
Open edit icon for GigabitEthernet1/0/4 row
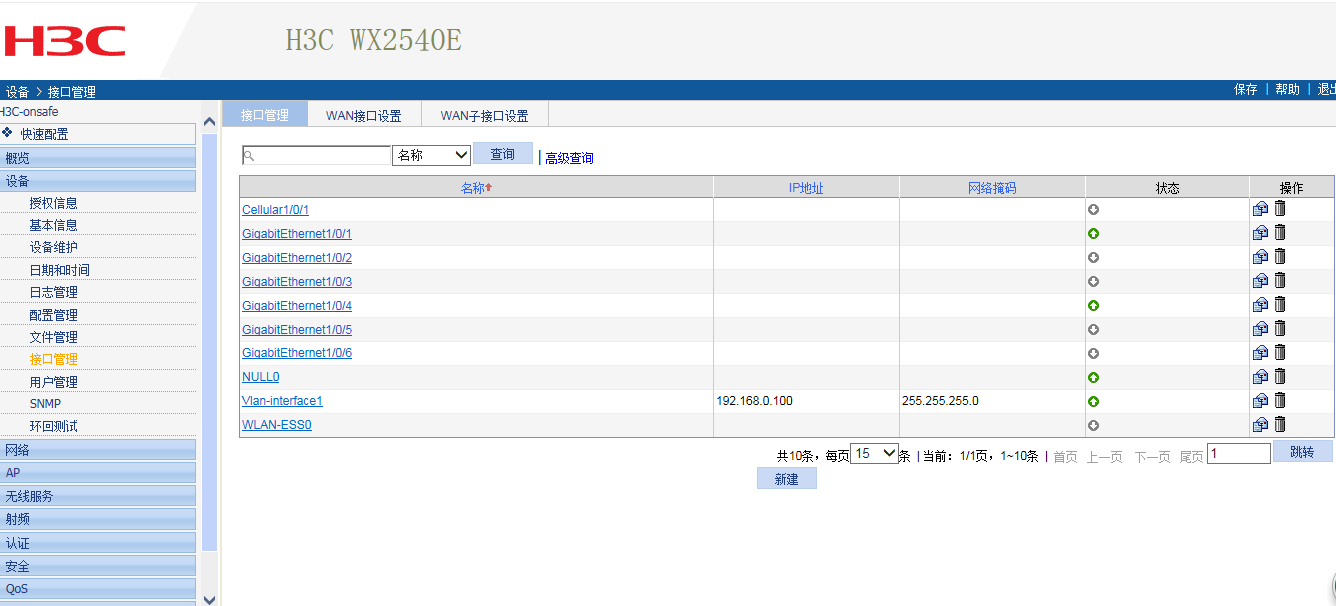point(1260,305)
